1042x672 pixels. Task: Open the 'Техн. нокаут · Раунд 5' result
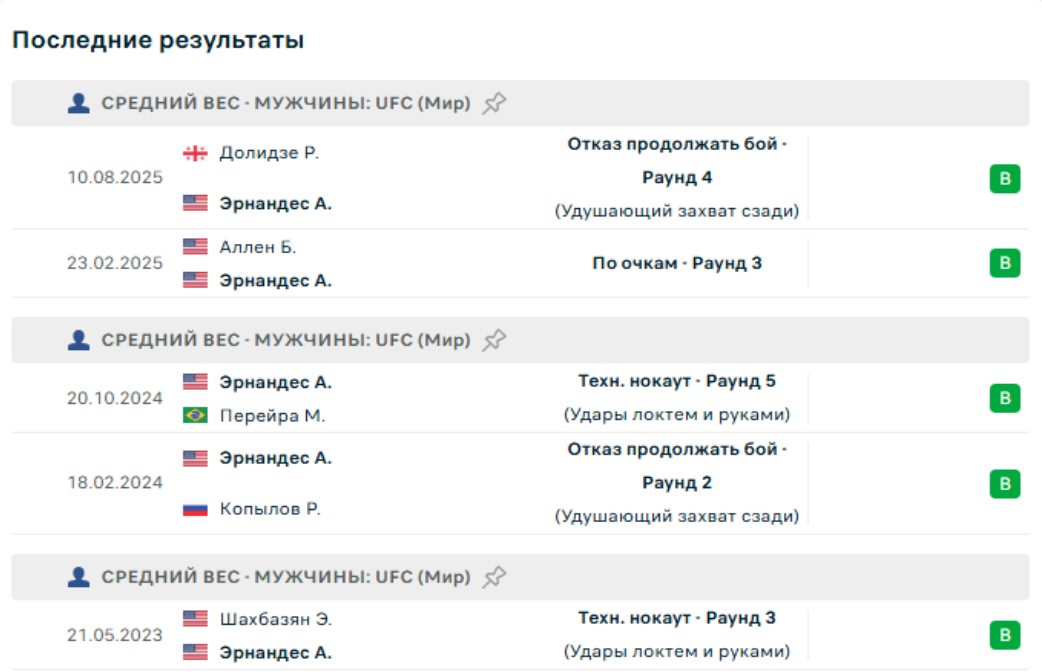tap(677, 381)
